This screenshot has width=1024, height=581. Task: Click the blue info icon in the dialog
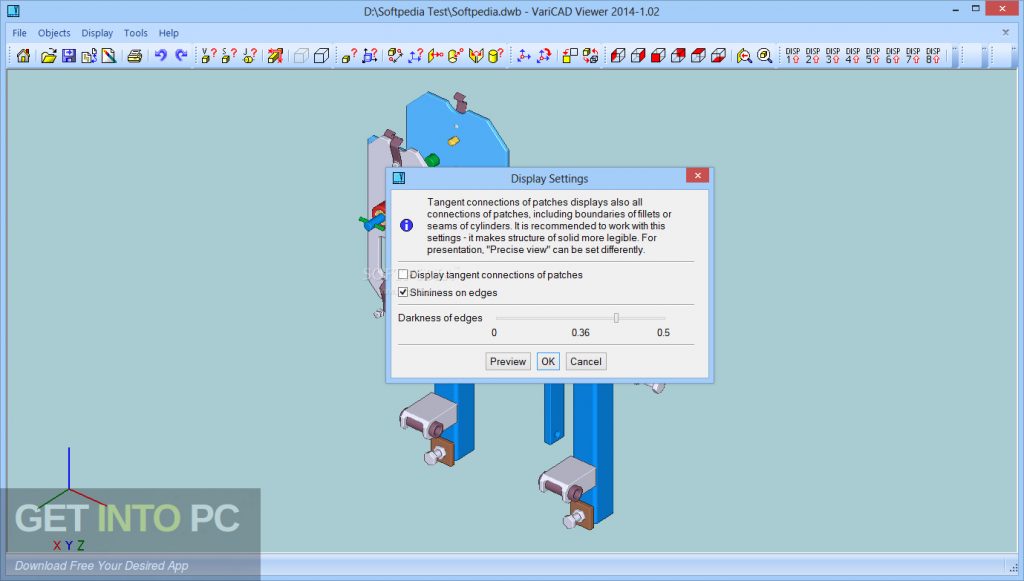click(406, 225)
